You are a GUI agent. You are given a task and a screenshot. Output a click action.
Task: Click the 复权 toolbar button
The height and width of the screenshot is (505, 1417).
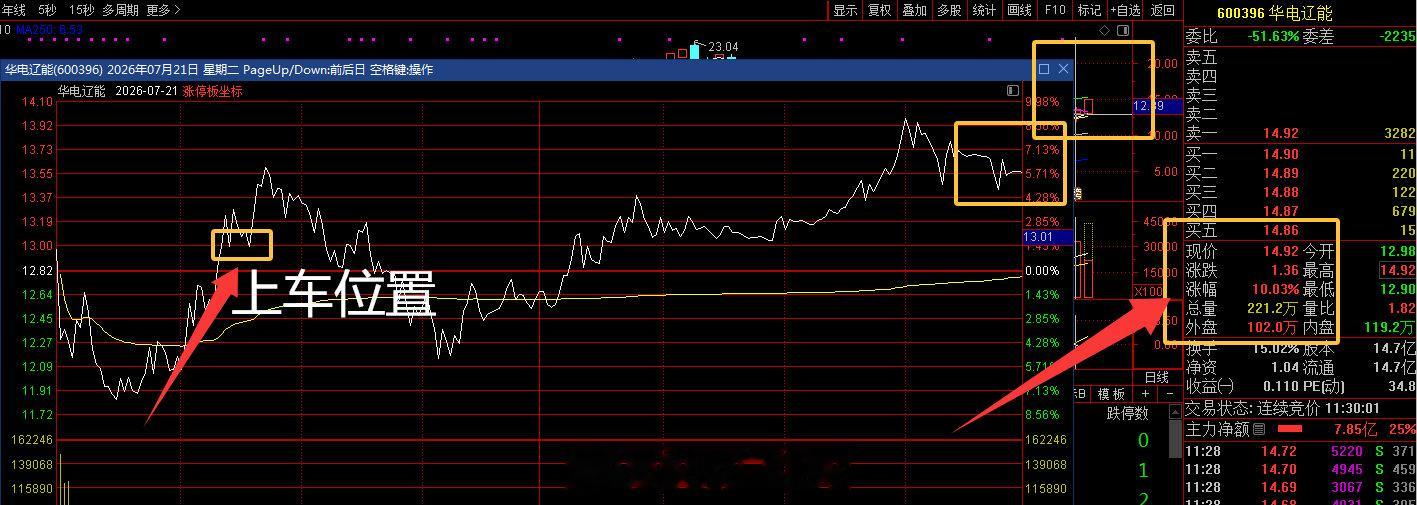click(879, 10)
